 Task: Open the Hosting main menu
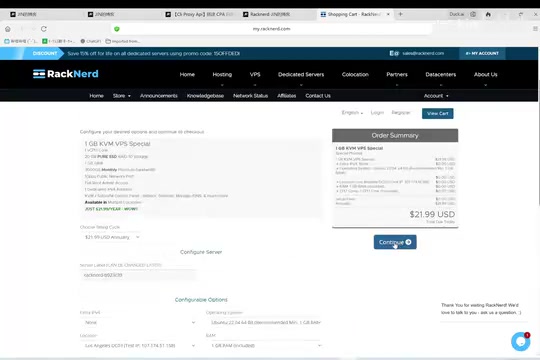(x=222, y=74)
